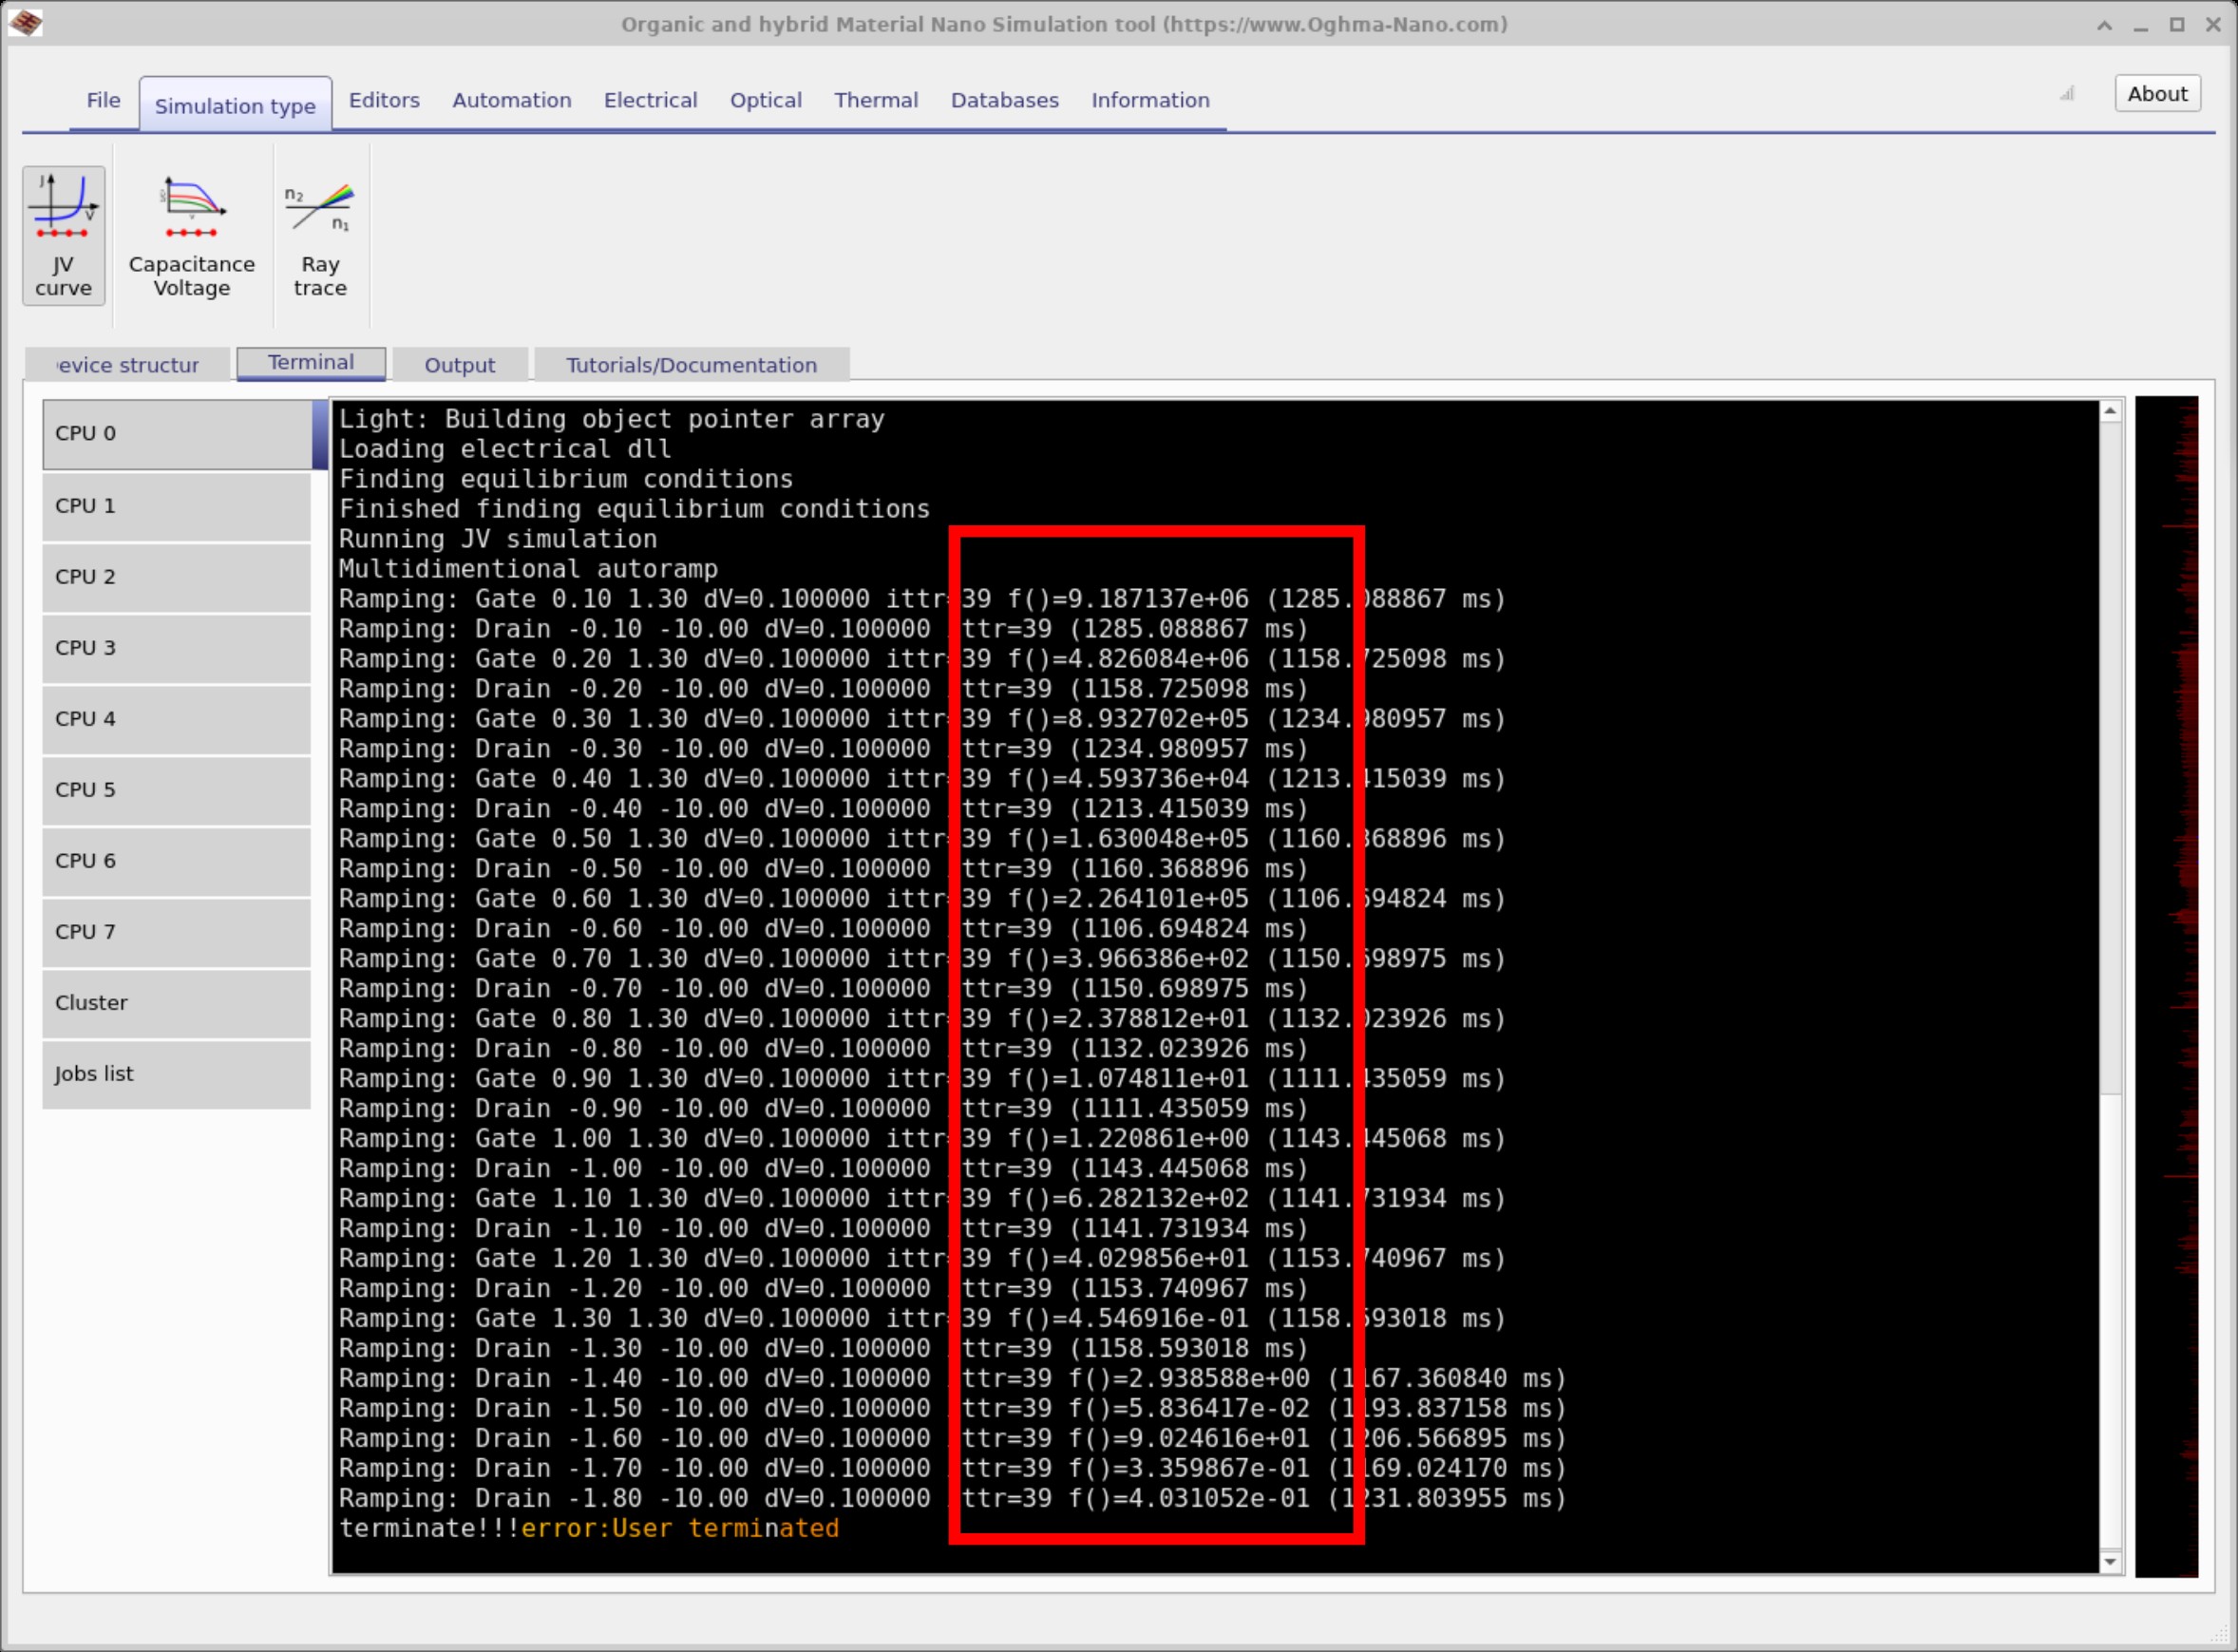Open the Jobs list panel
2238x1652 pixels.
177,1074
